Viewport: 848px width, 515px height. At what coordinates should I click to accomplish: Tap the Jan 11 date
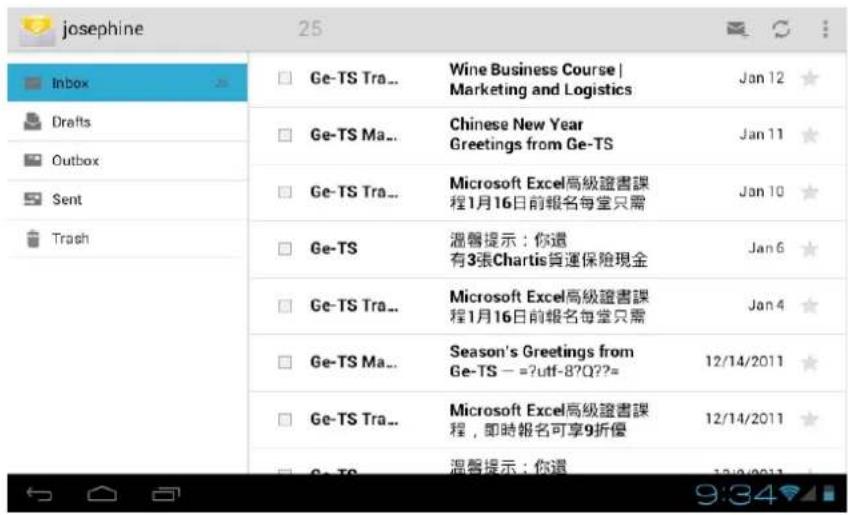[761, 134]
